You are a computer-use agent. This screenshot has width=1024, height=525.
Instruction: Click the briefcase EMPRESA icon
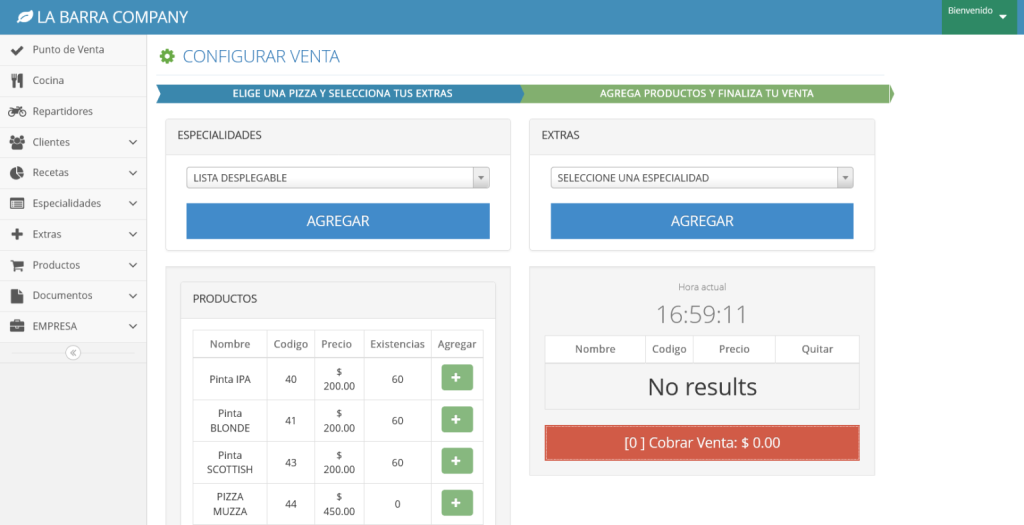[x=17, y=326]
